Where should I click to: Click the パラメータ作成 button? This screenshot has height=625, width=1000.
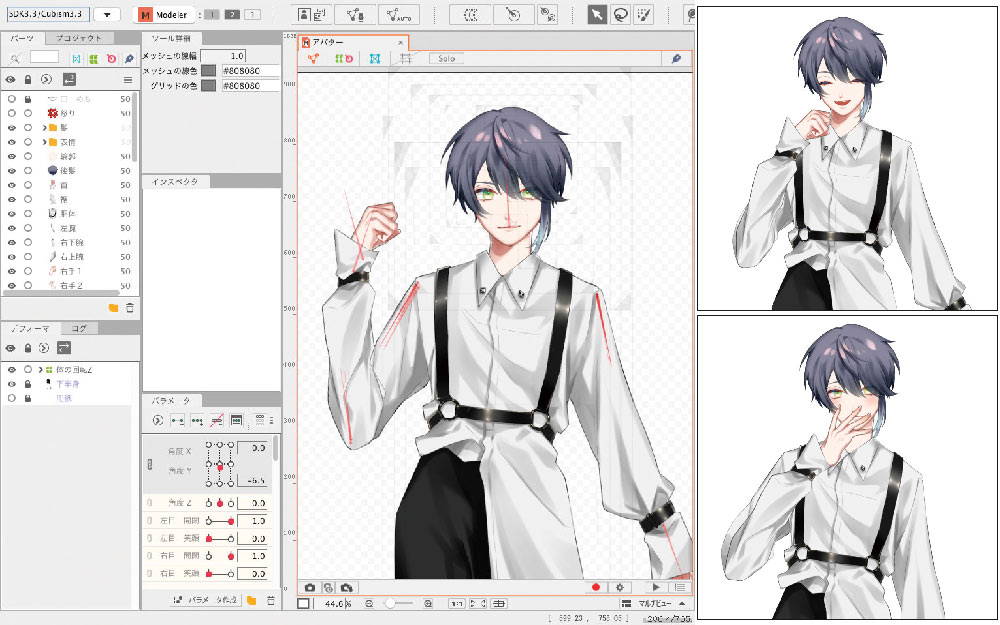pyautogui.click(x=205, y=600)
